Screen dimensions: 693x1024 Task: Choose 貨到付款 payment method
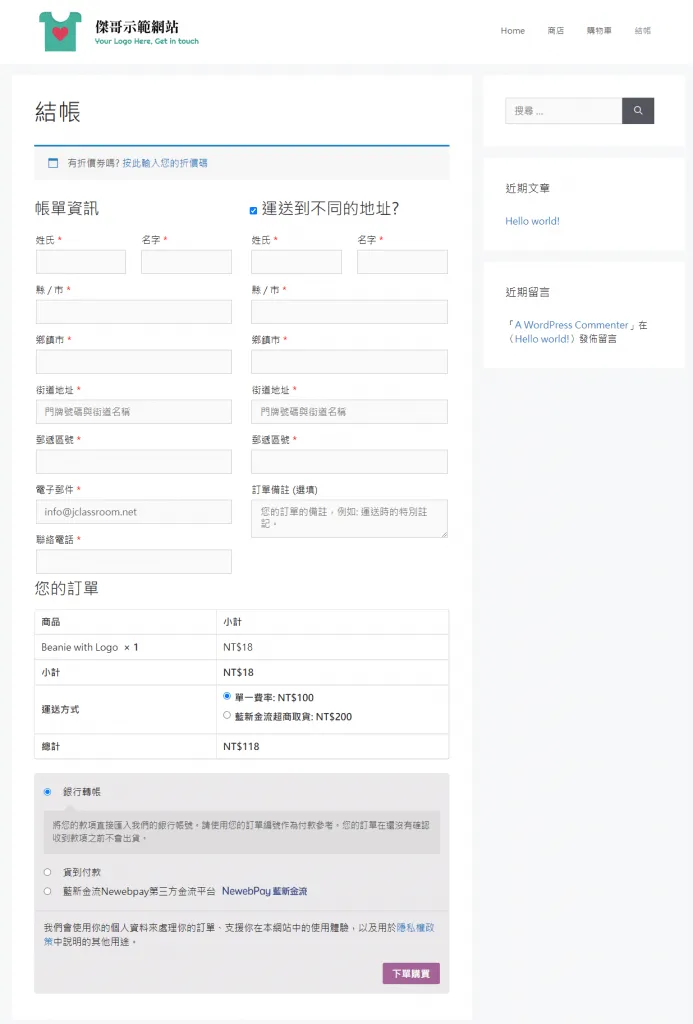tap(47, 872)
